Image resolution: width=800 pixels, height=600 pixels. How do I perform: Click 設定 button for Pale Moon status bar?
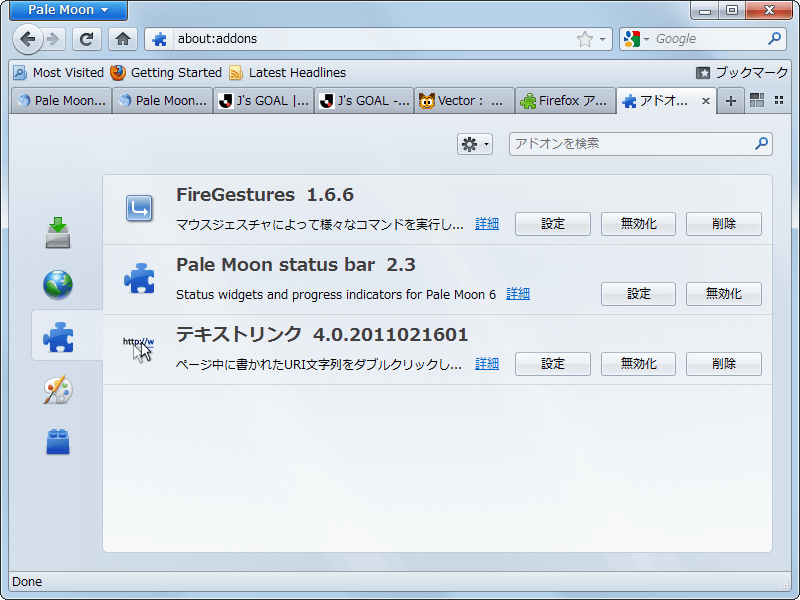pos(638,294)
